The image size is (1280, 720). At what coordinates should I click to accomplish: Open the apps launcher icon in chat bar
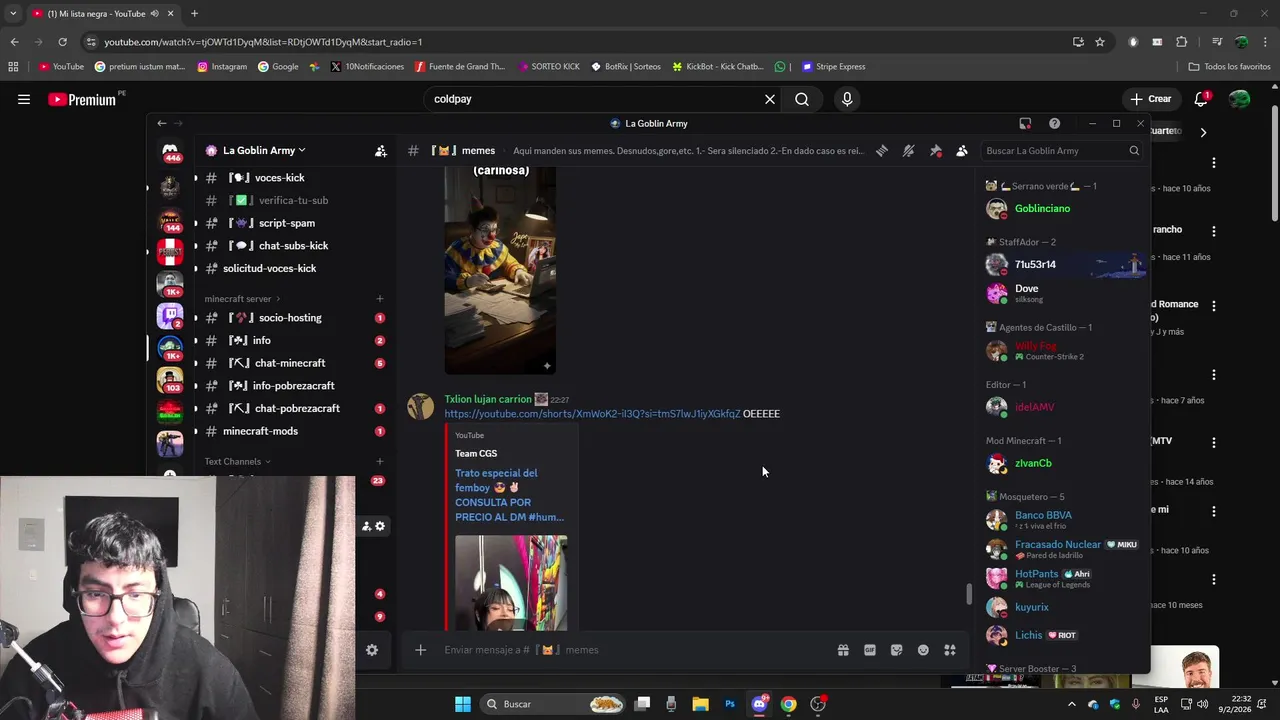(950, 650)
